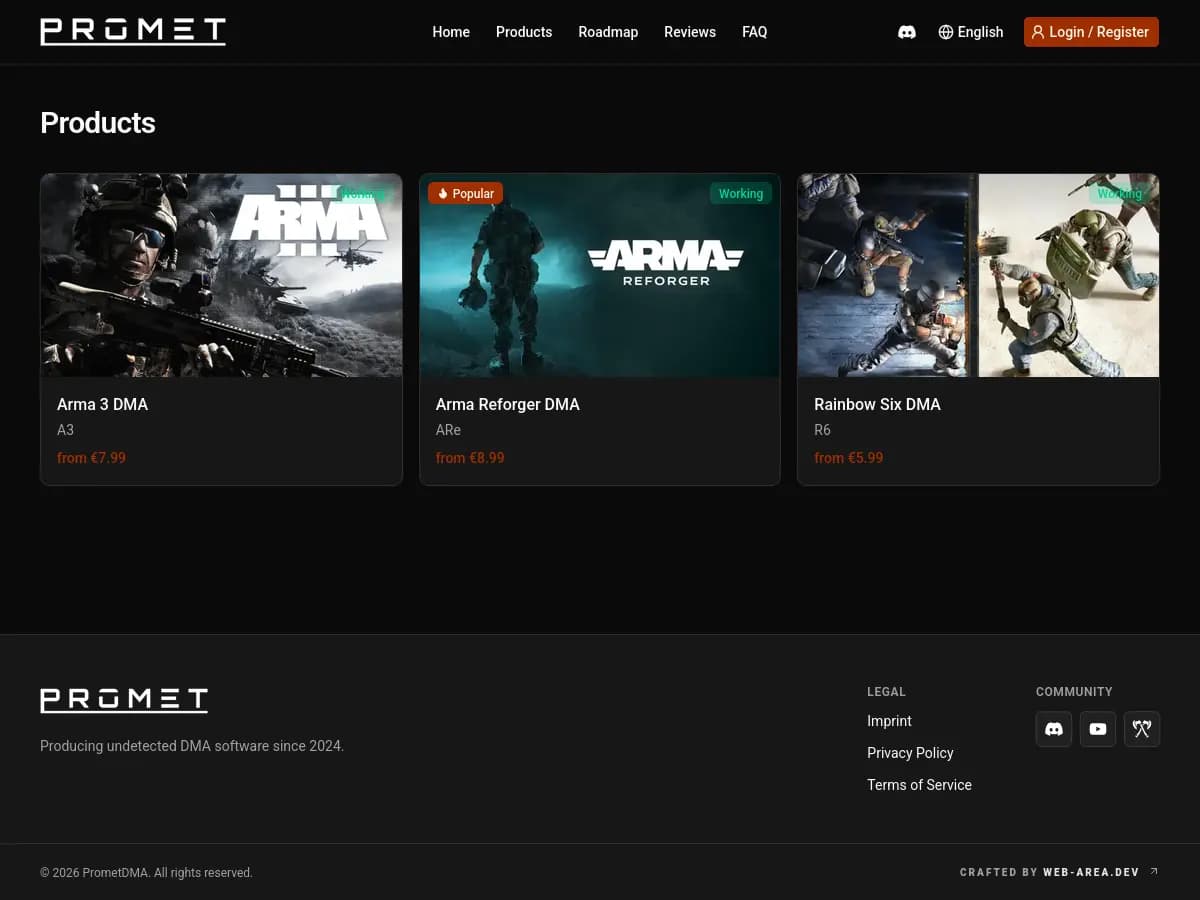Click the Working badge on Rainbow Six
The height and width of the screenshot is (900, 1200).
click(x=1119, y=193)
